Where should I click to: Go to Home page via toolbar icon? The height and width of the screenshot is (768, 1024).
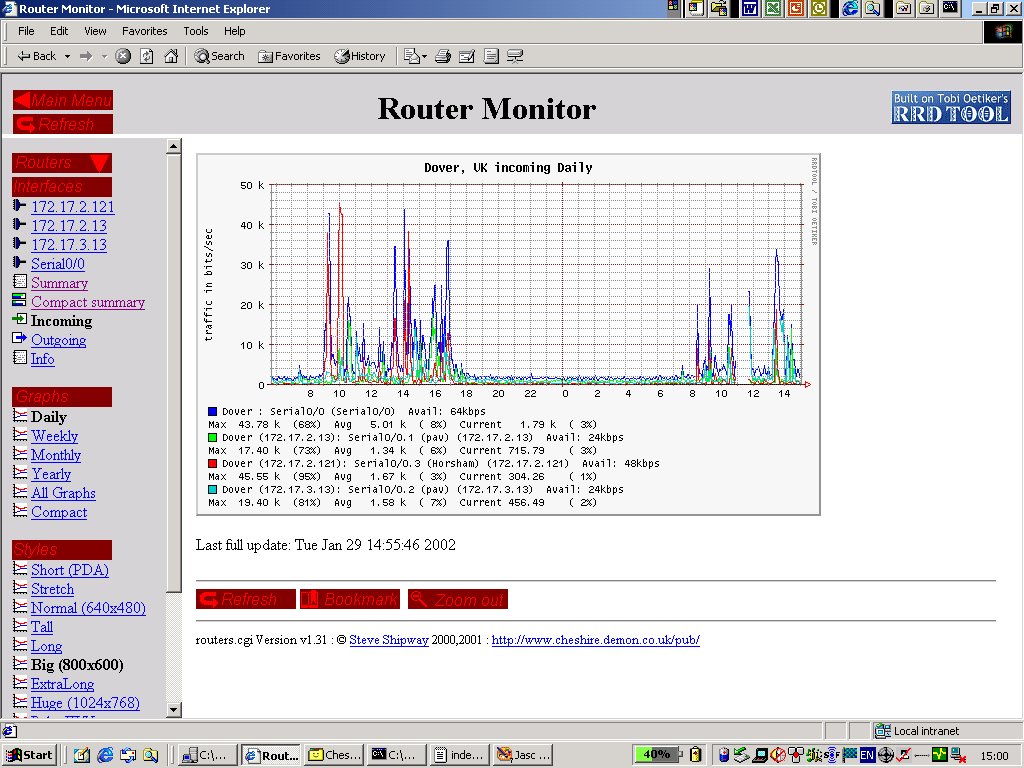pyautogui.click(x=171, y=56)
